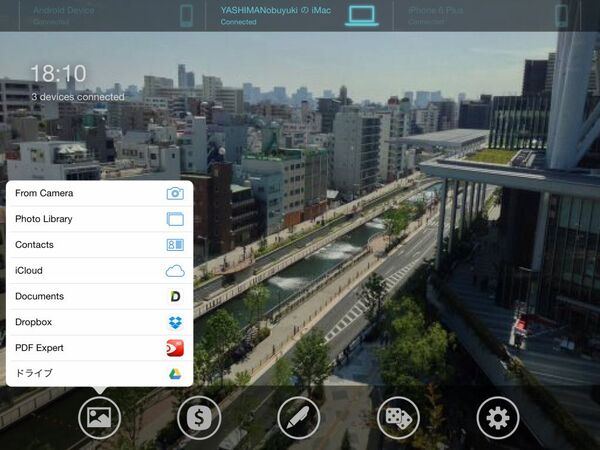Choose iCloud menu entry
The height and width of the screenshot is (450, 600).
pos(99,271)
